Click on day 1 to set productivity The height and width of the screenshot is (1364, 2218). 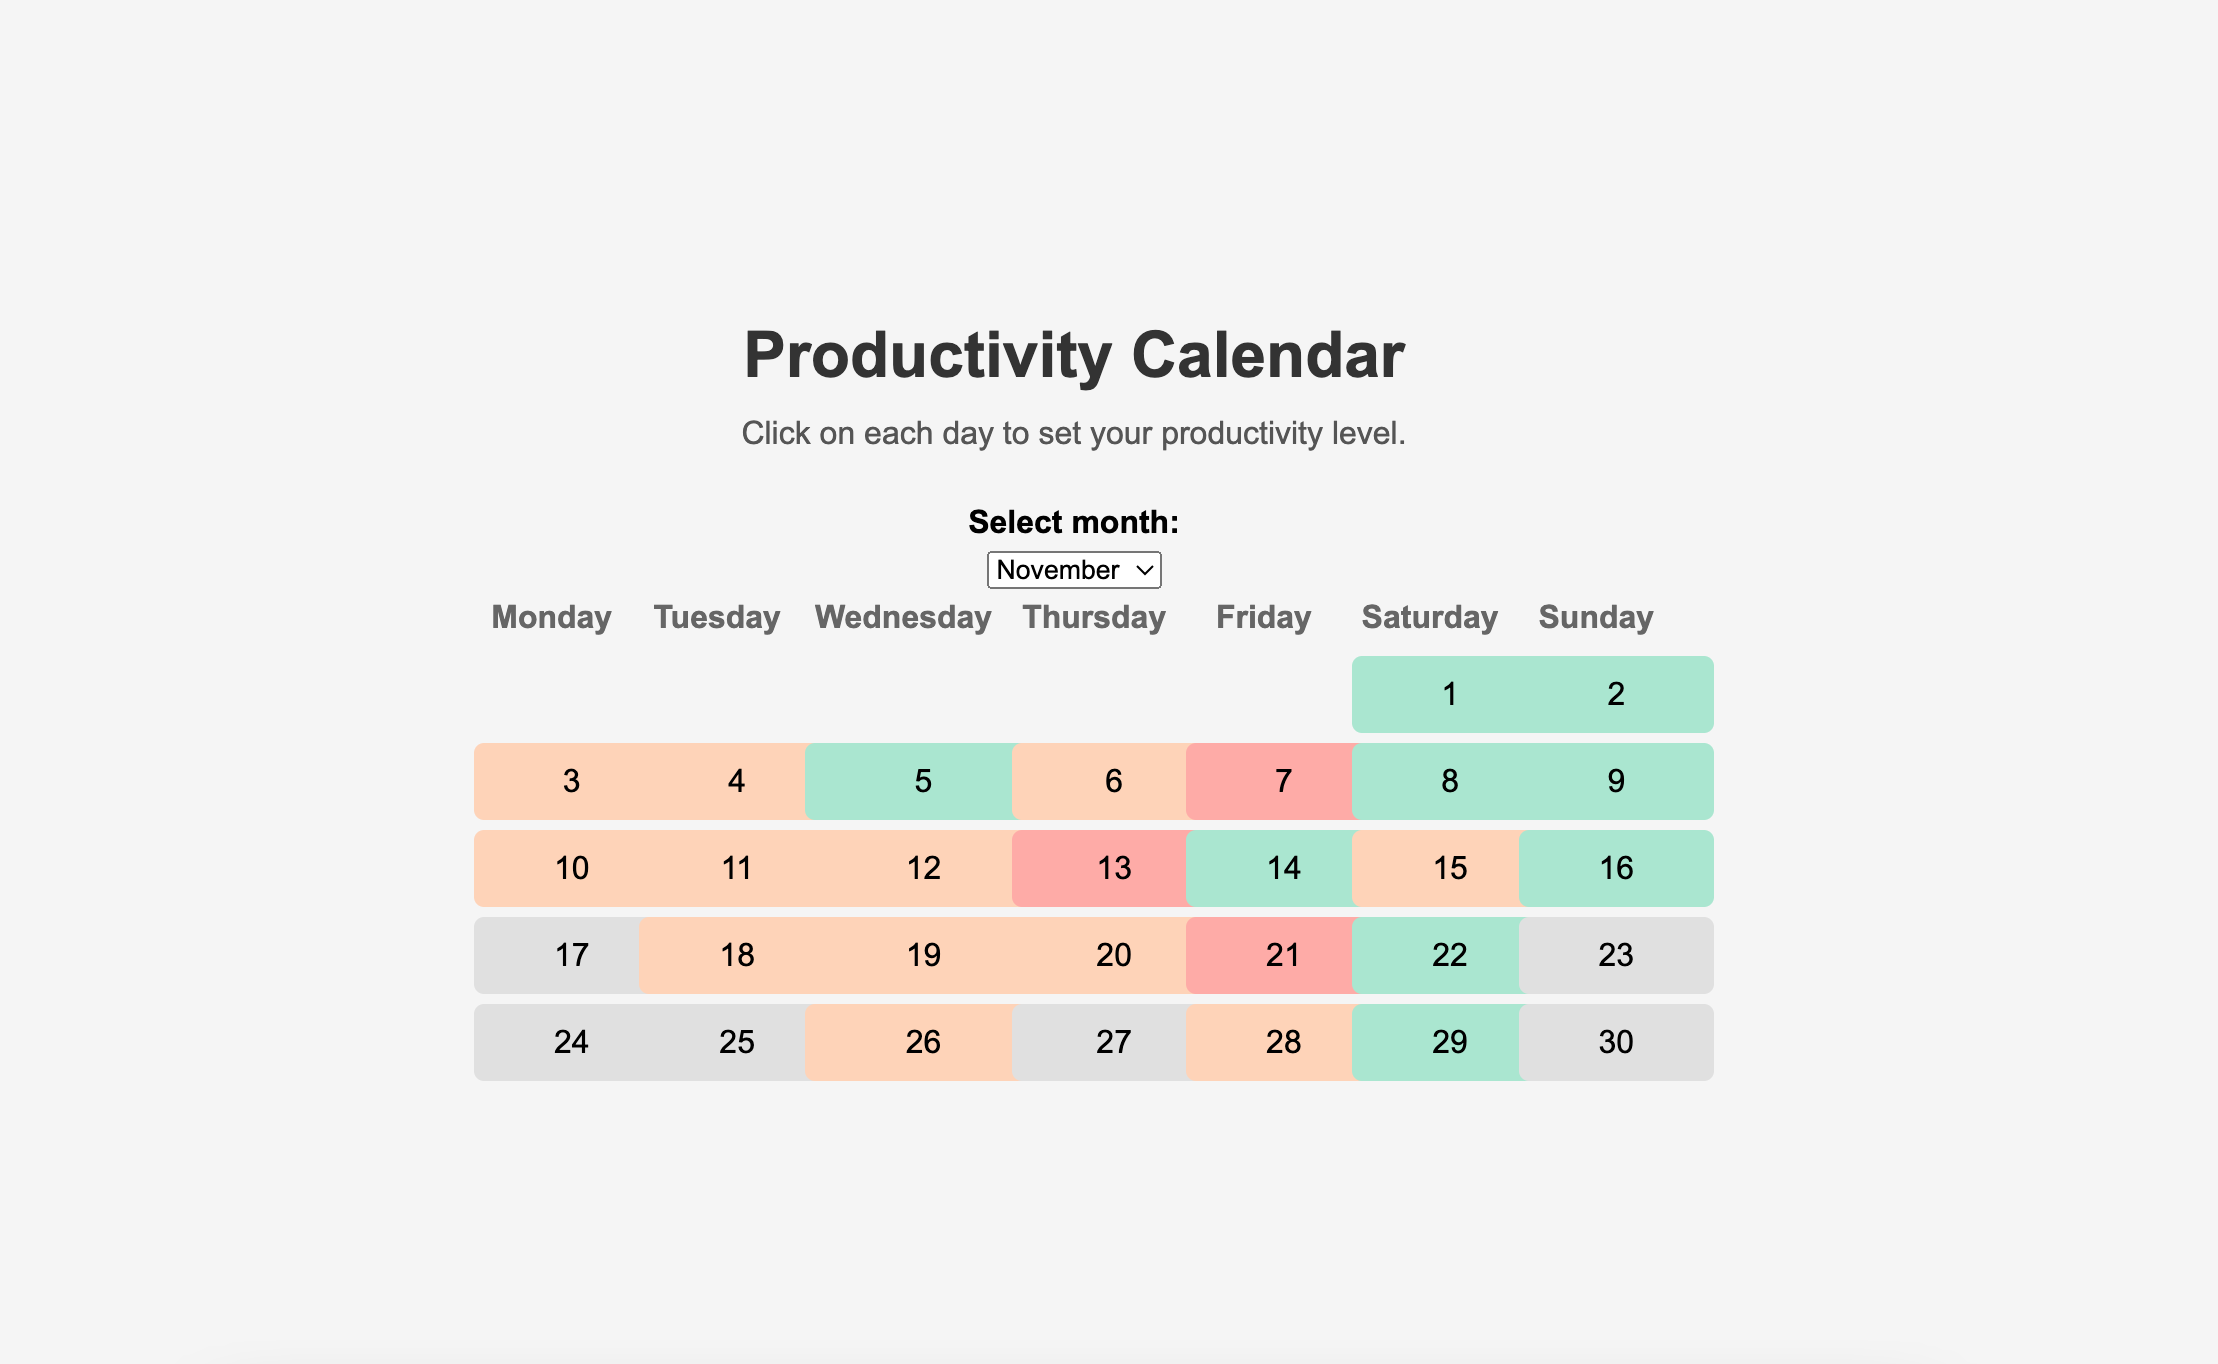(1446, 694)
